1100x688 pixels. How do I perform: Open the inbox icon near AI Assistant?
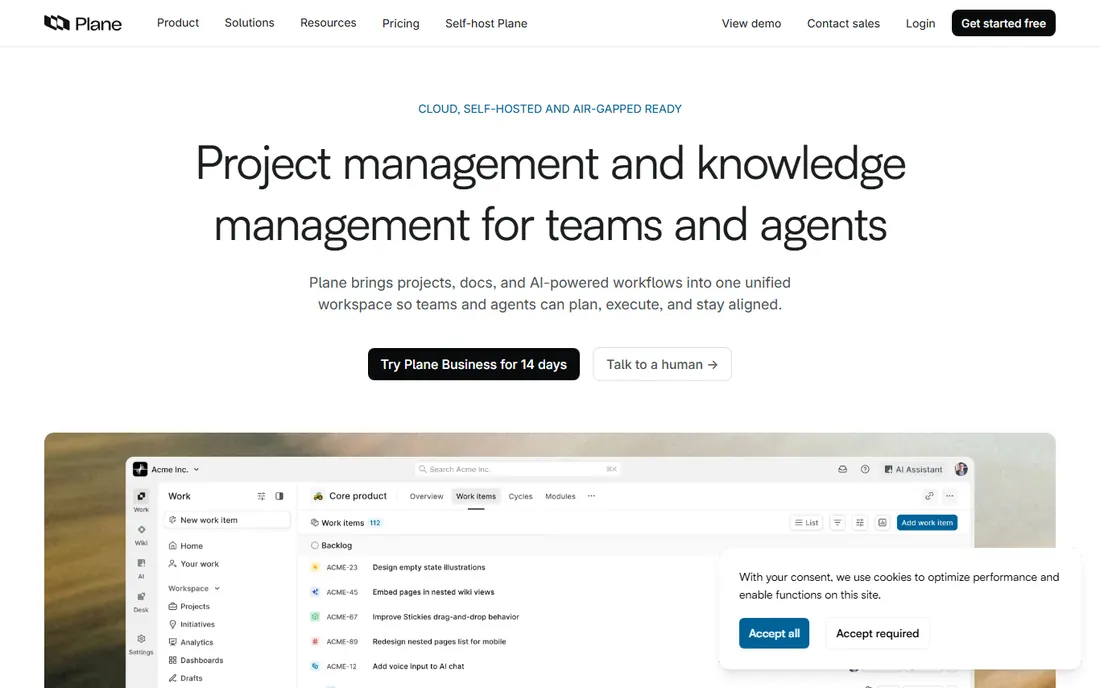click(843, 469)
